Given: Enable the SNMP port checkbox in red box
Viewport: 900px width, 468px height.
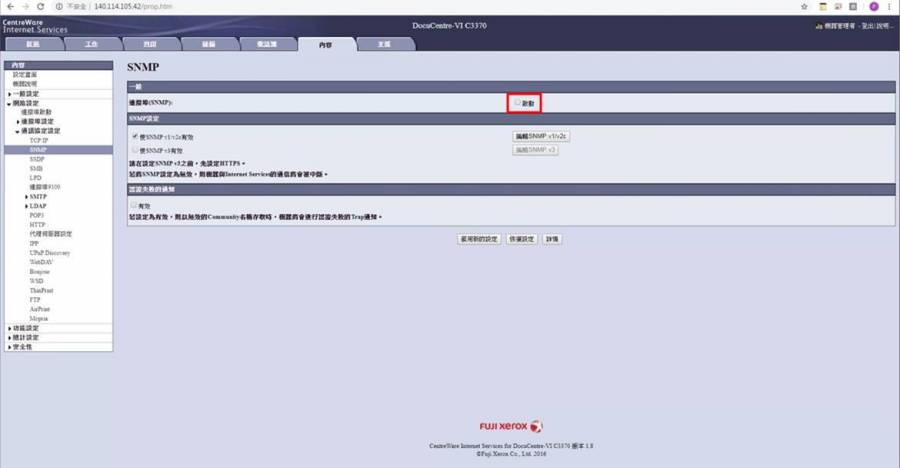Looking at the screenshot, I should pos(517,102).
